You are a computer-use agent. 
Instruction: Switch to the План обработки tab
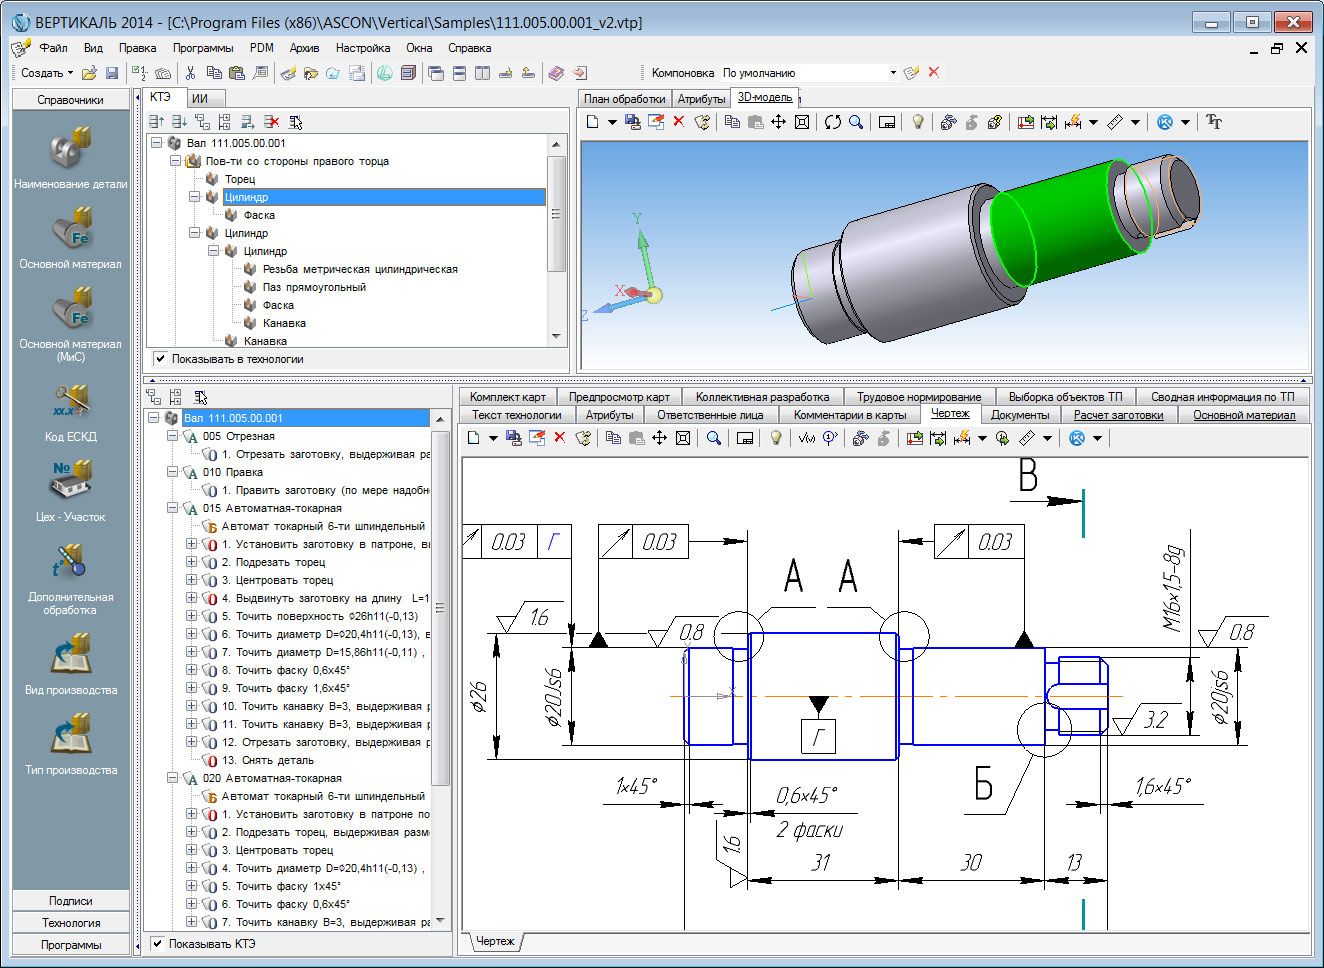pyautogui.click(x=624, y=99)
